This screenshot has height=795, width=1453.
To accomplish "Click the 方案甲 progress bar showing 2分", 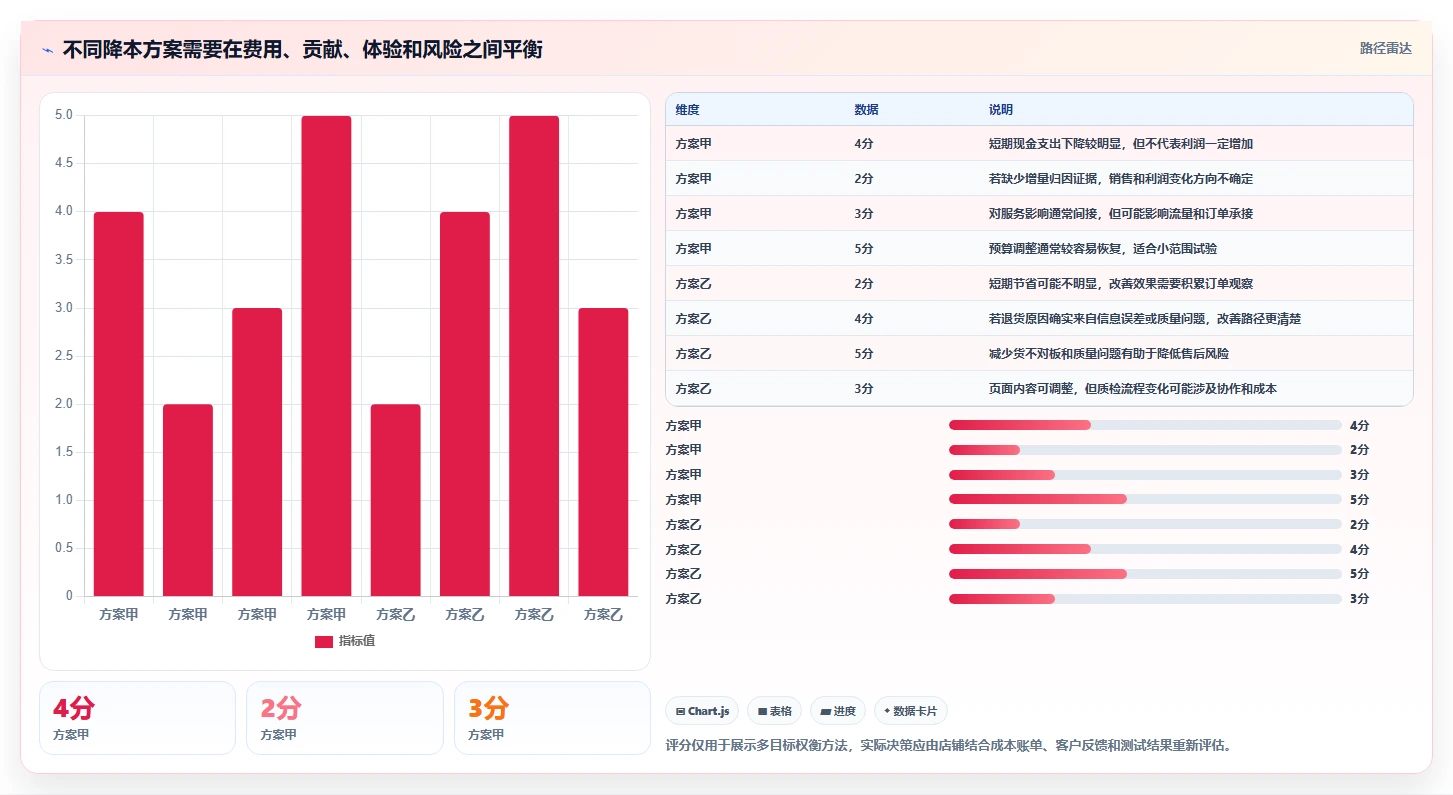I will point(1145,450).
